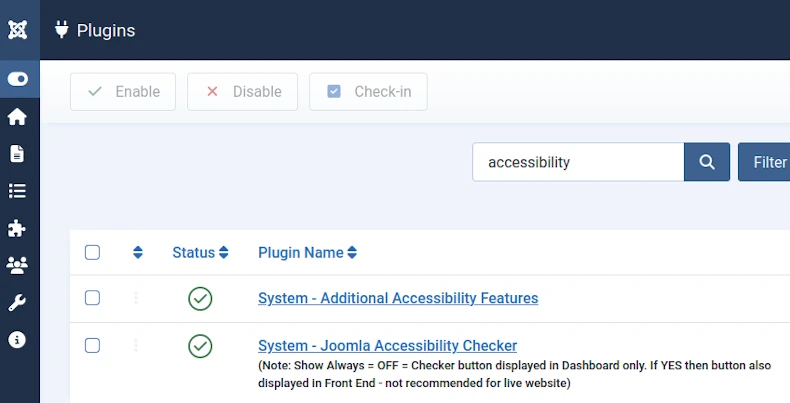This screenshot has width=790, height=403.
Task: Sort plugins by Status column
Action: (200, 253)
